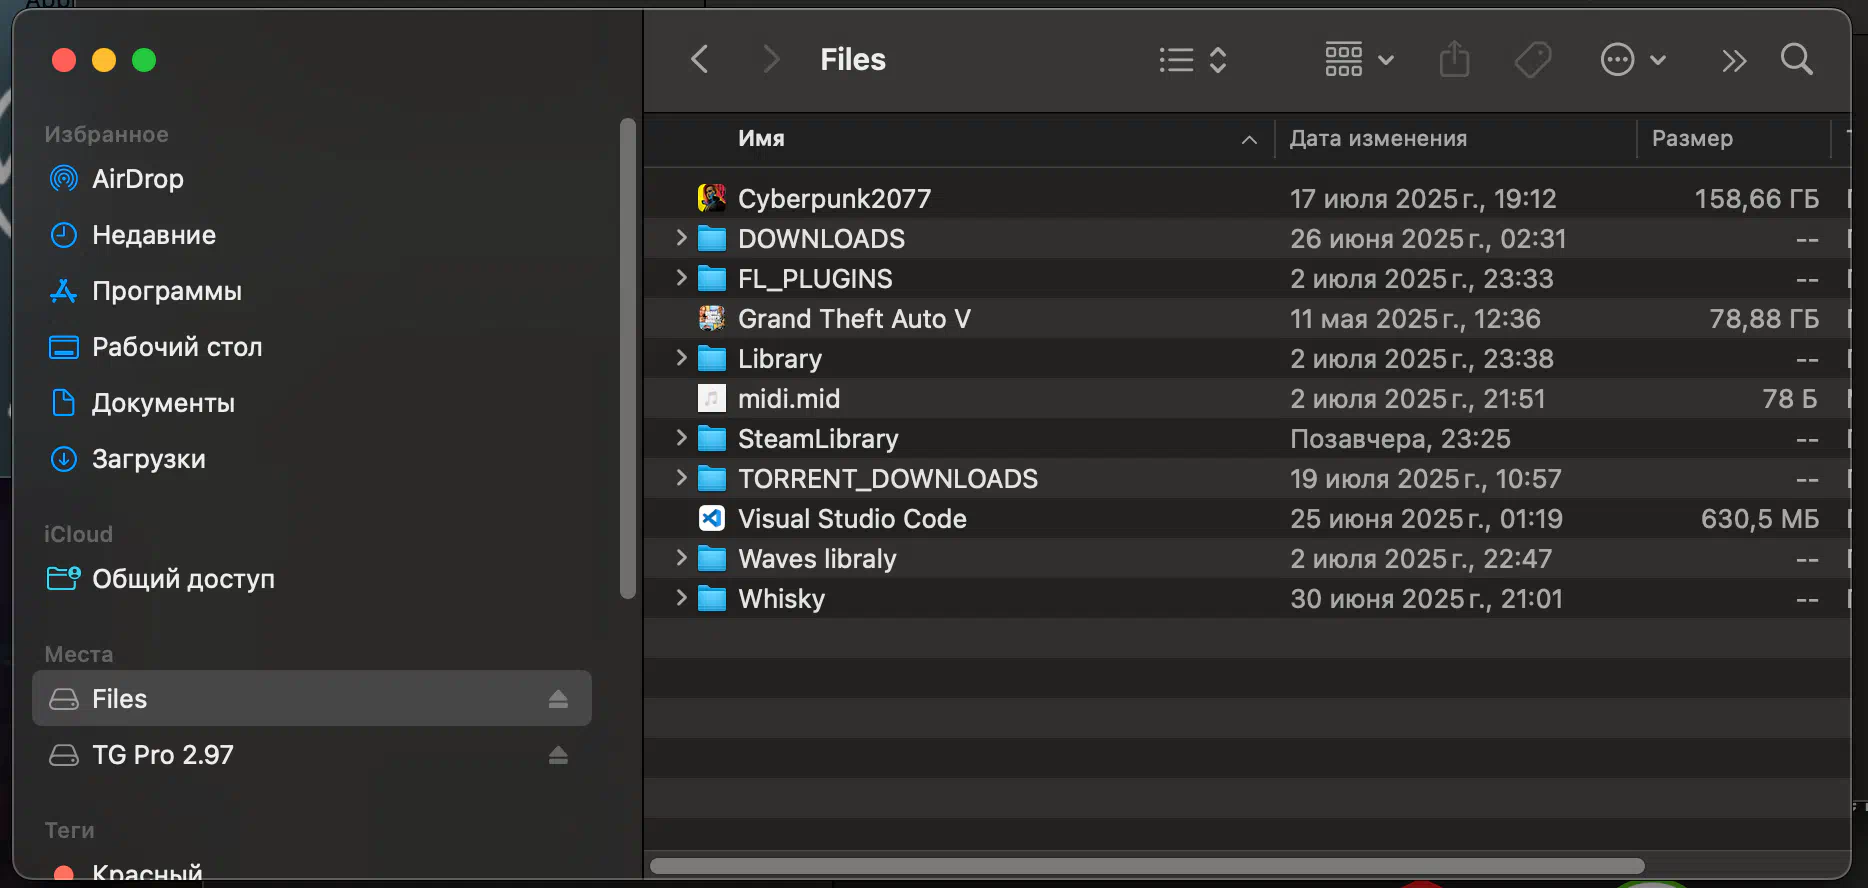Expand the Waves libraly folder

681,558
